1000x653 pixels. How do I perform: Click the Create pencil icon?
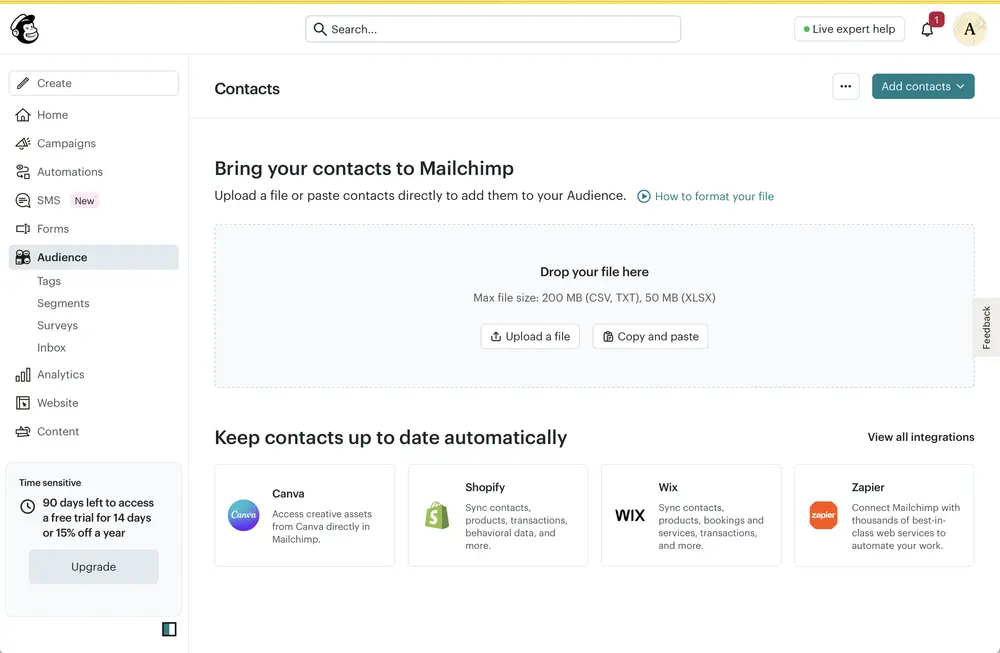pos(23,83)
